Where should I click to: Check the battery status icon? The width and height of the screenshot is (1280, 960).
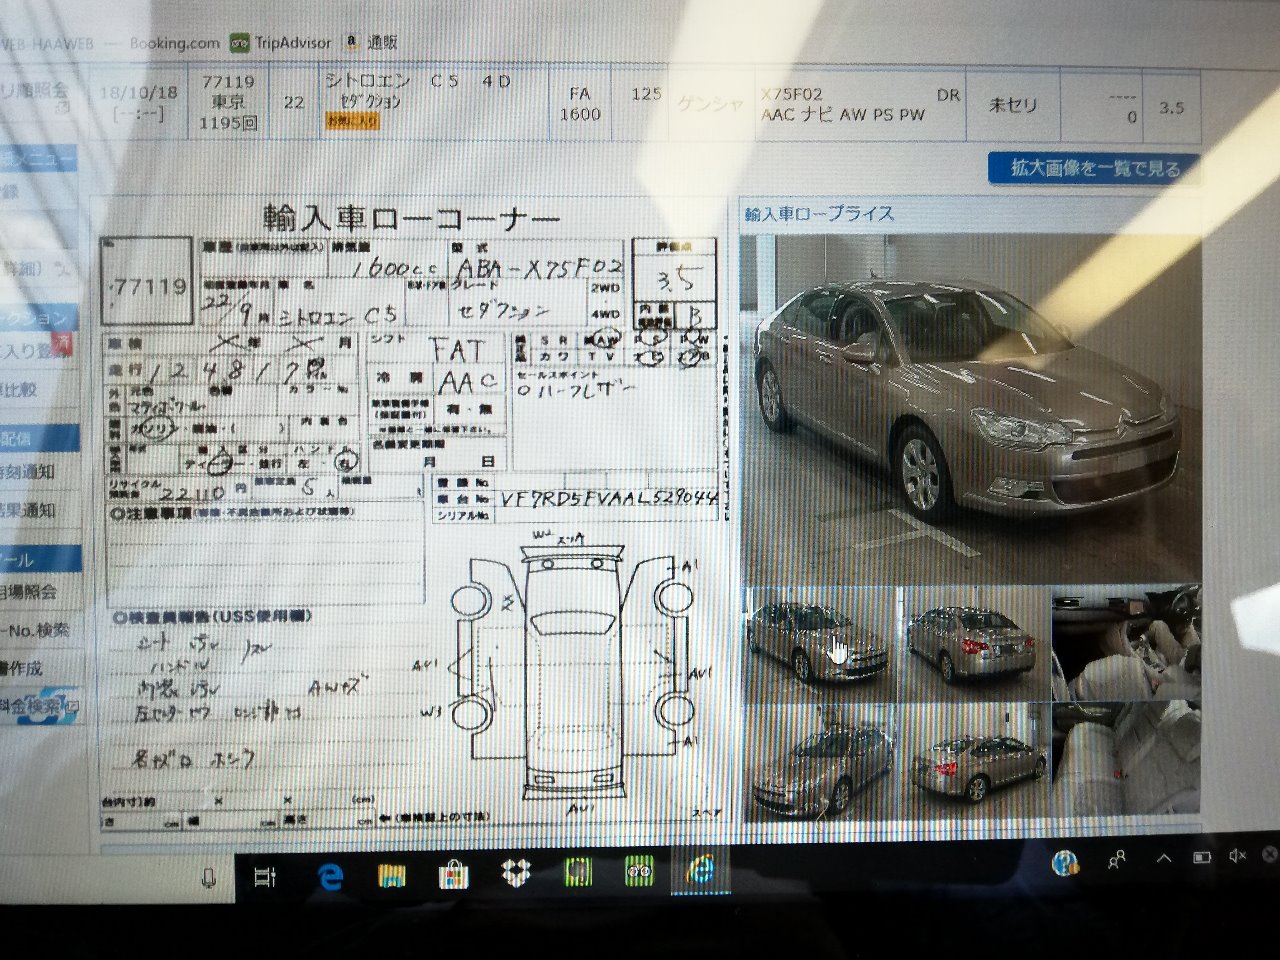[1202, 857]
